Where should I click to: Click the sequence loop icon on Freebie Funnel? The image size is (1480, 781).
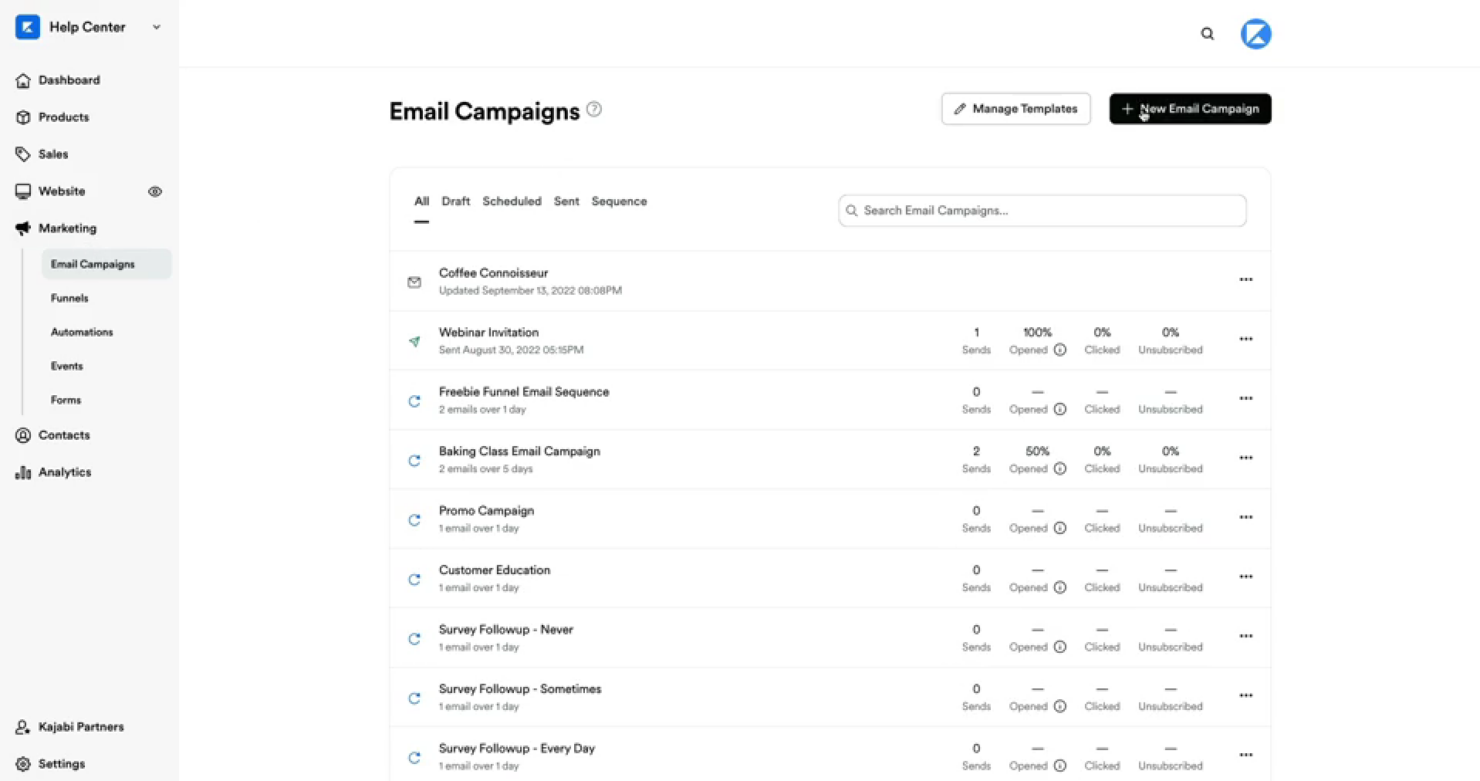pyautogui.click(x=414, y=401)
